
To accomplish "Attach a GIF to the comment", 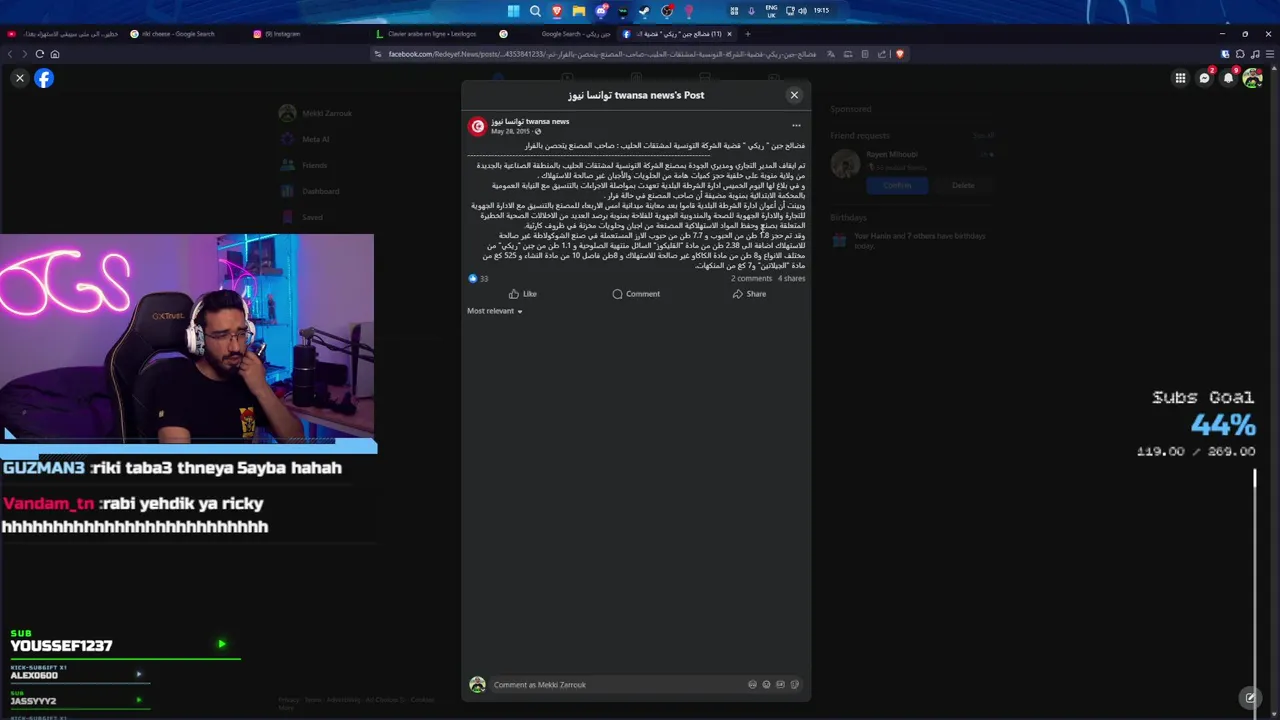I will 780,685.
